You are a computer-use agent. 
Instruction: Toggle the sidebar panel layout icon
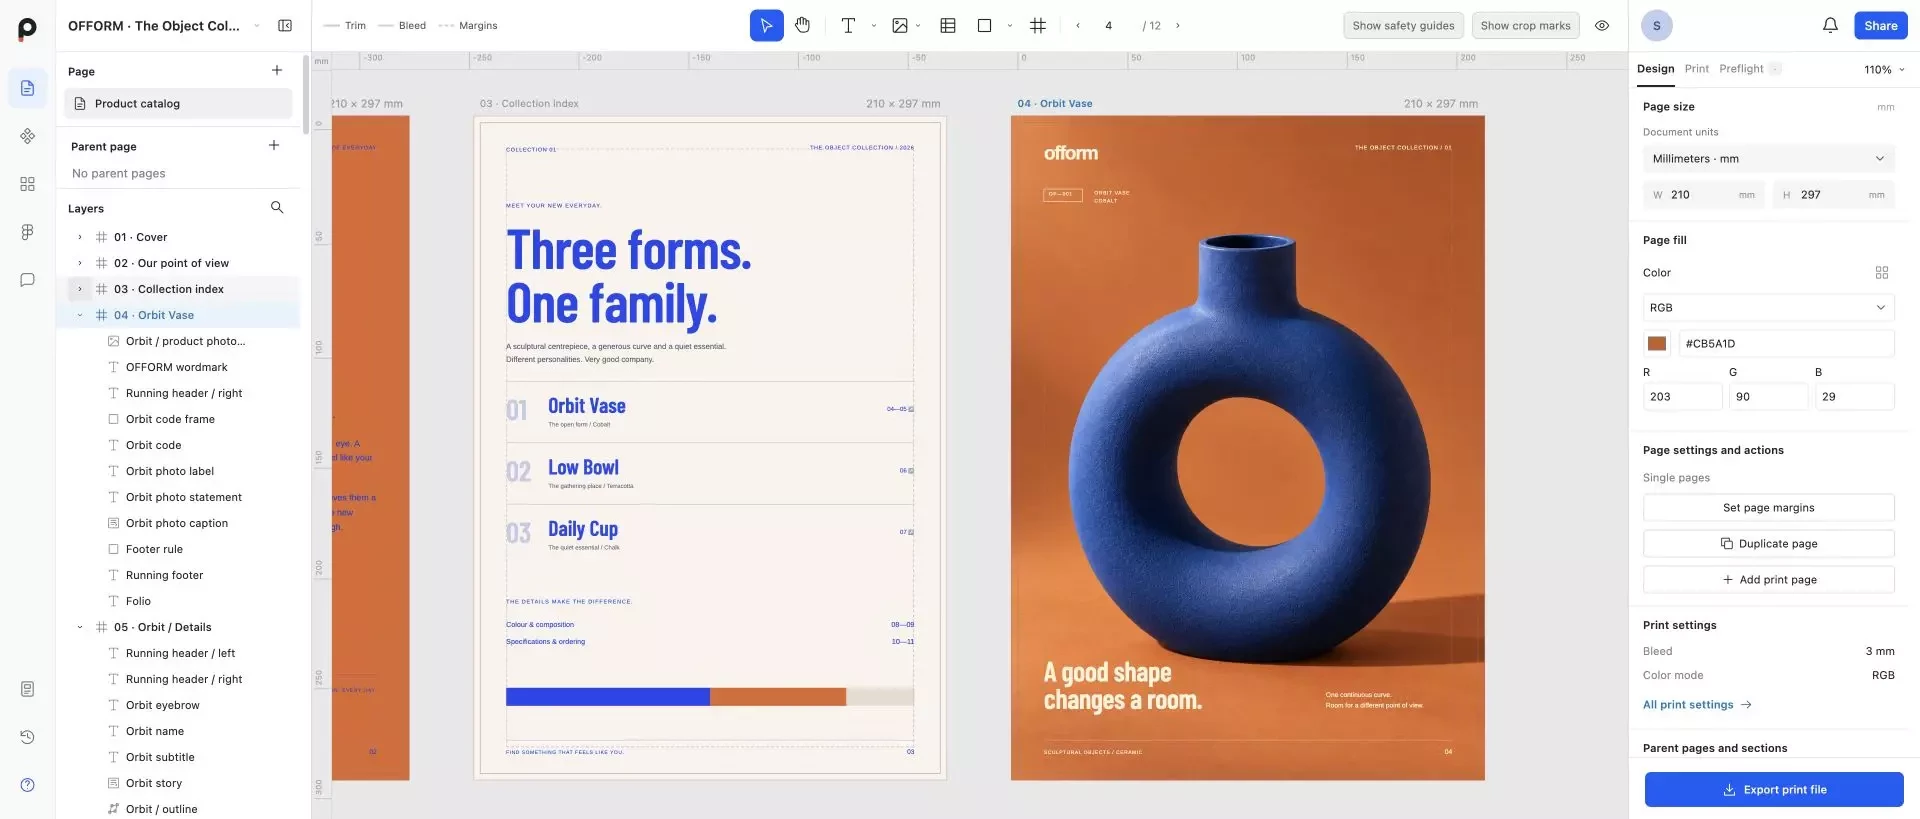pyautogui.click(x=285, y=26)
